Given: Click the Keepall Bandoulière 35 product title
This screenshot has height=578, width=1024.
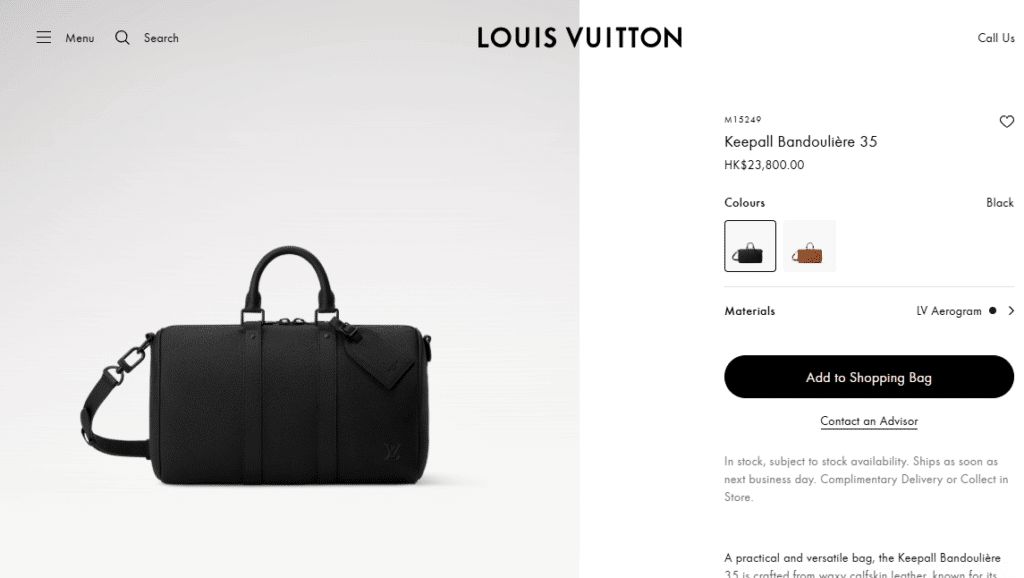Looking at the screenshot, I should point(801,142).
